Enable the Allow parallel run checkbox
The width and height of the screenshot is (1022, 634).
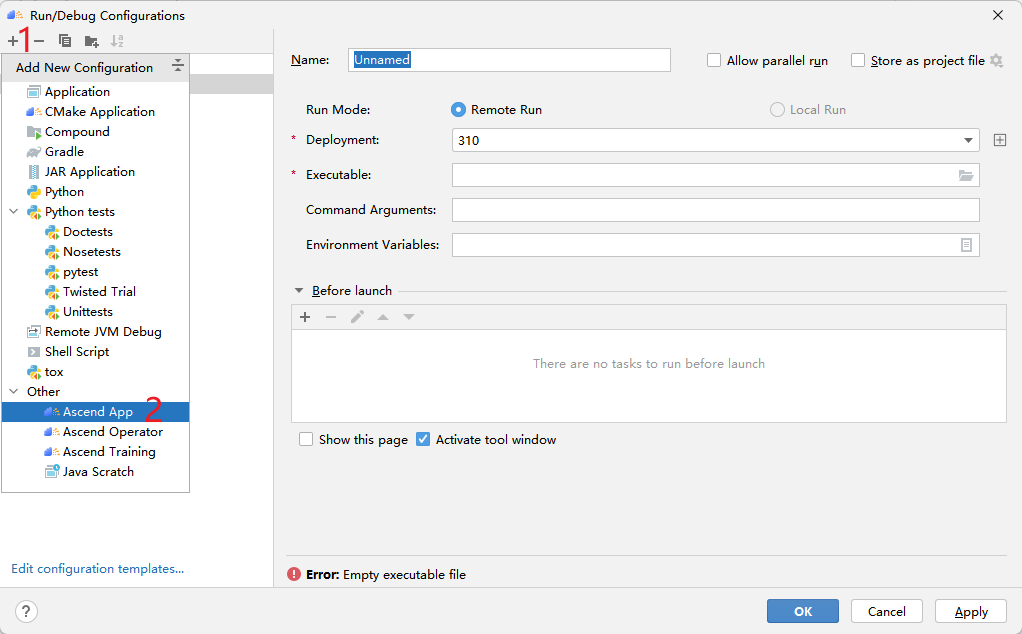[x=714, y=60]
